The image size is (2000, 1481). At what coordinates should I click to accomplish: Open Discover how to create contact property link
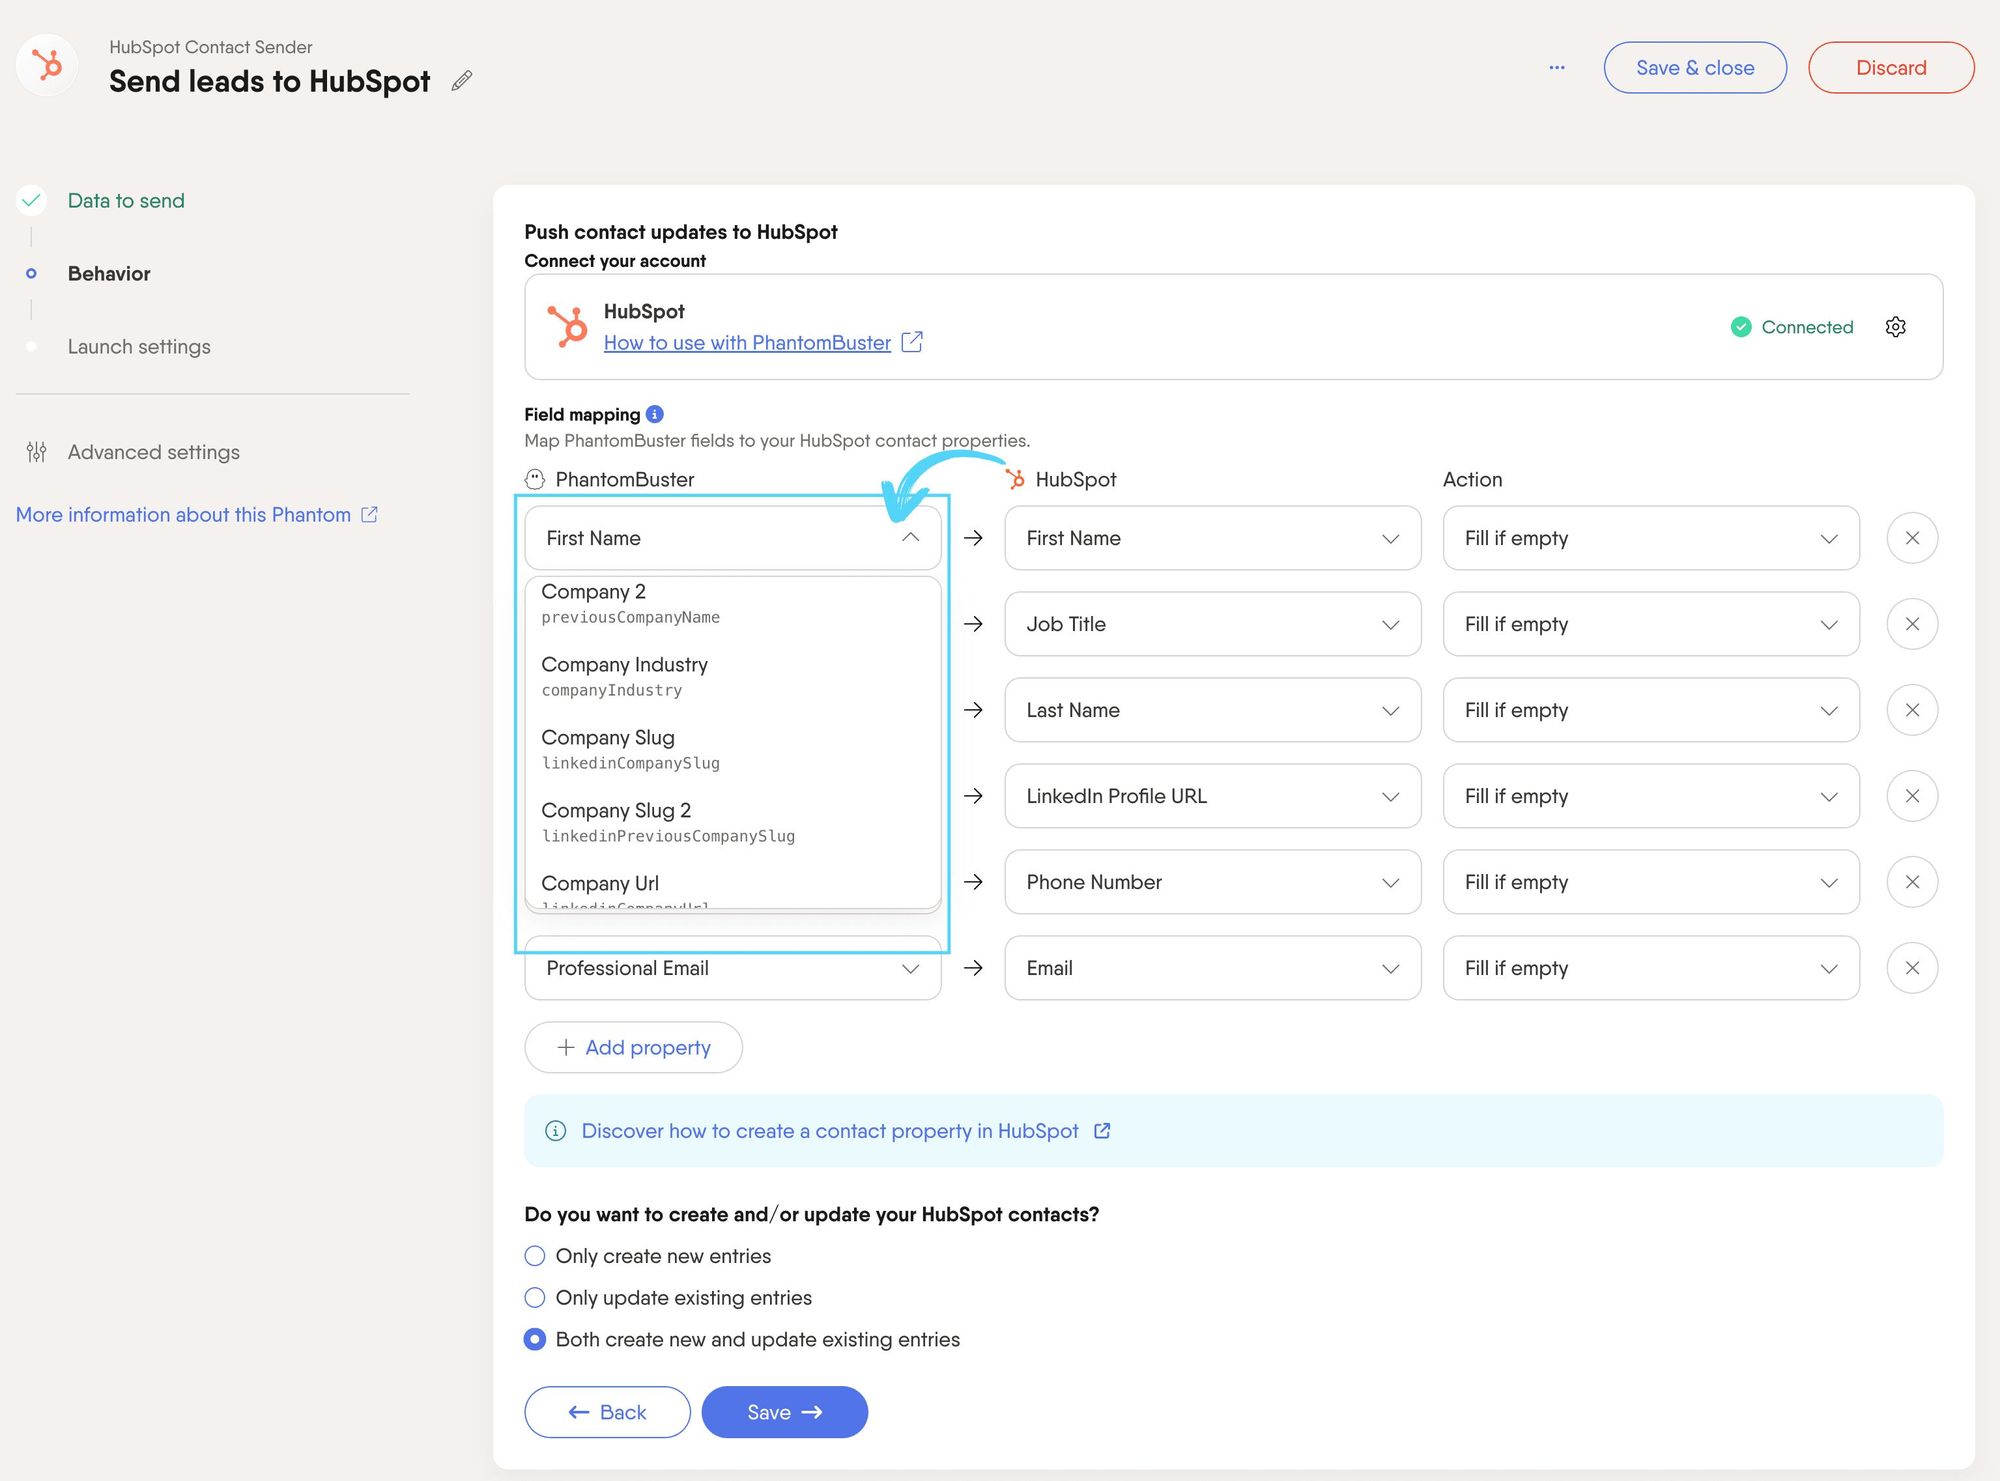tap(830, 1131)
